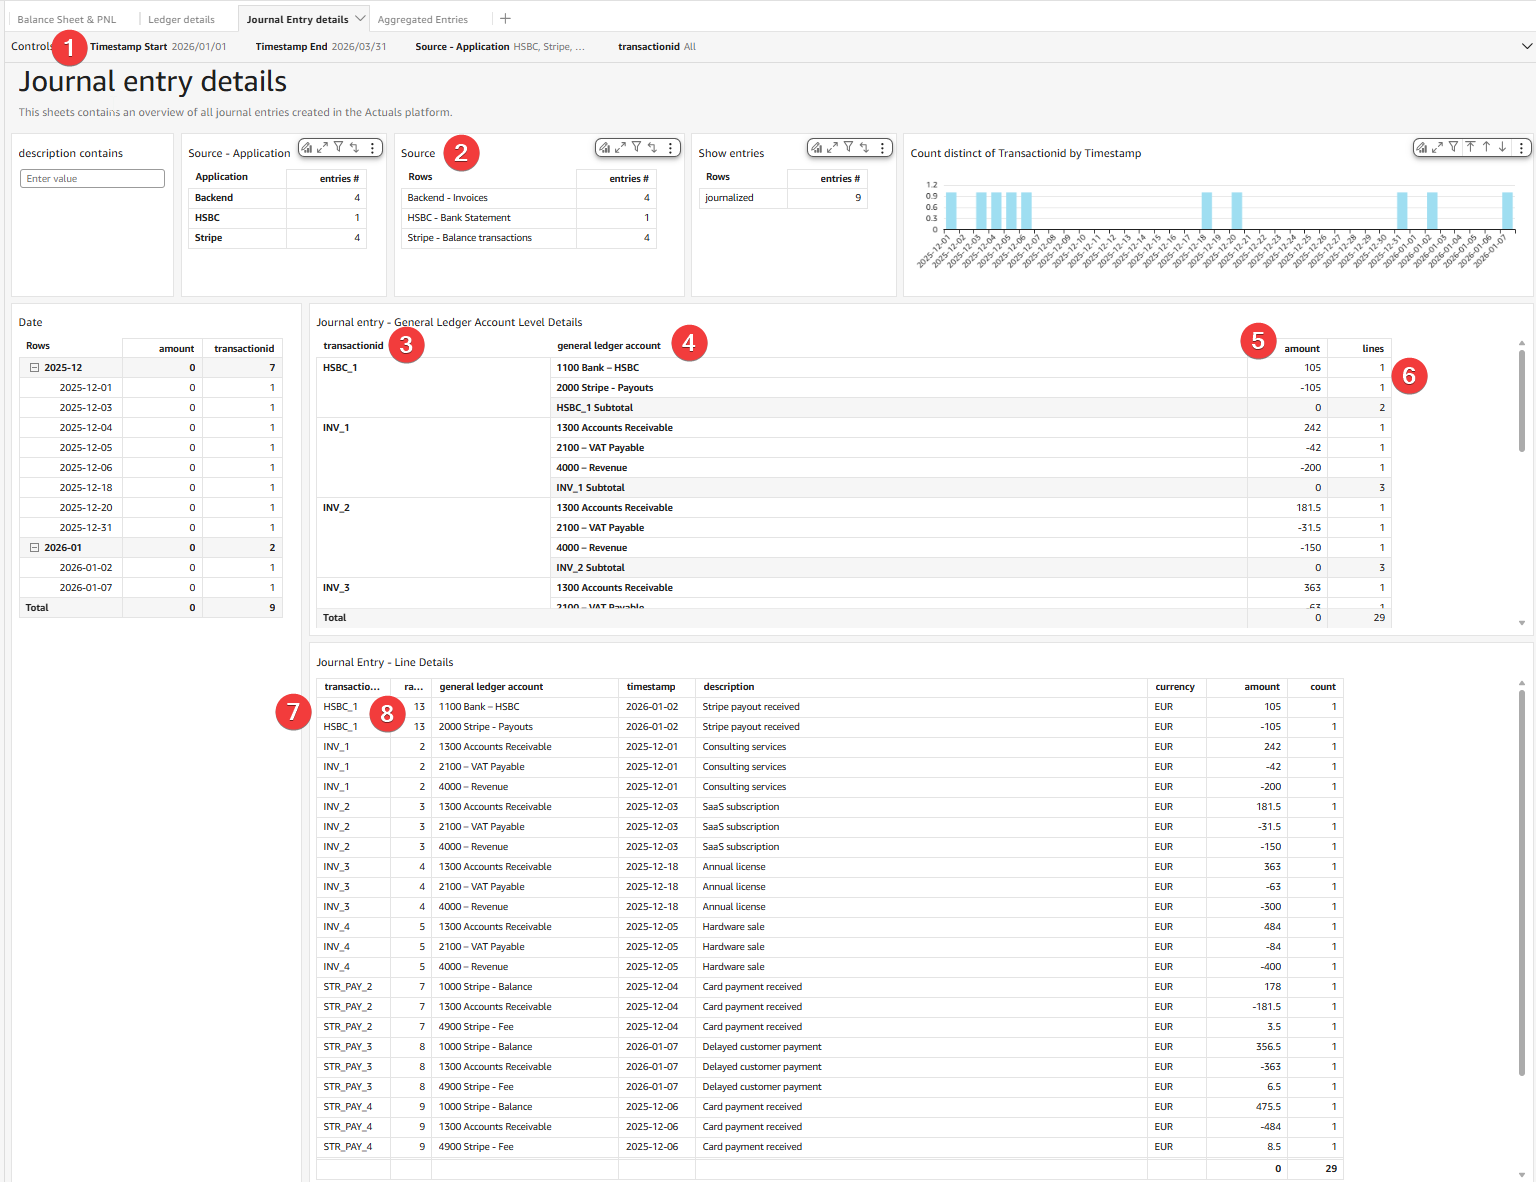Click drill up to top icon on chart
The height and width of the screenshot is (1182, 1536).
tap(1470, 147)
